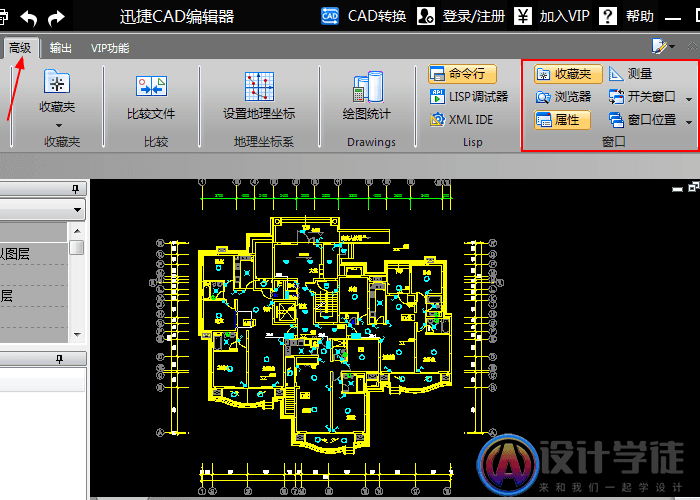The height and width of the screenshot is (500, 700).
Task: Switch to the VIP功能 ribbon tab
Action: pyautogui.click(x=110, y=48)
